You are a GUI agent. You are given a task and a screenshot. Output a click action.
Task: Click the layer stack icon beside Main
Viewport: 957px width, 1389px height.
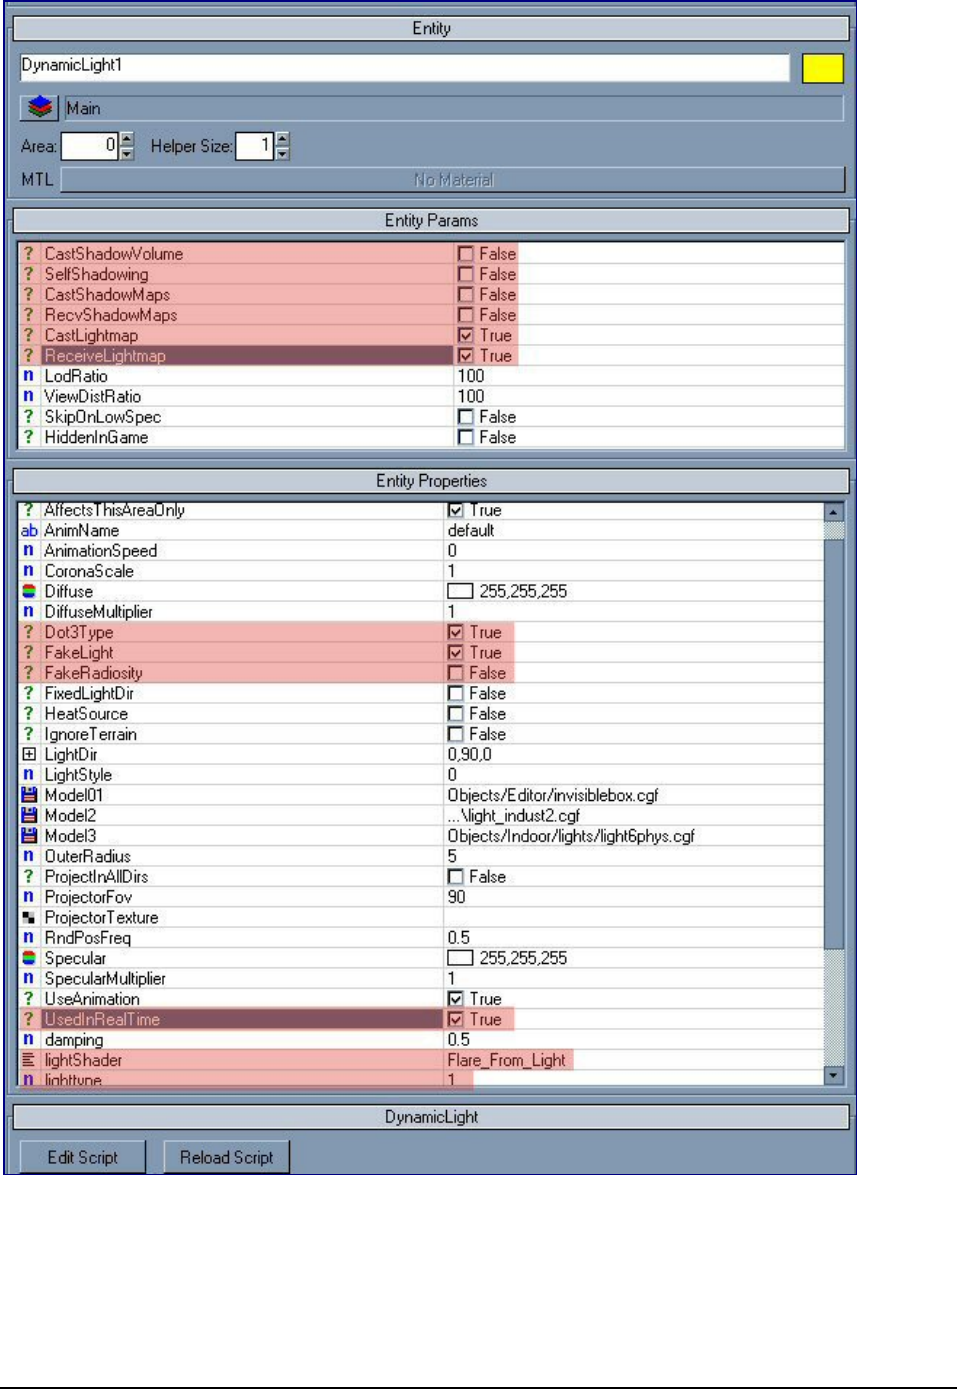pyautogui.click(x=40, y=107)
